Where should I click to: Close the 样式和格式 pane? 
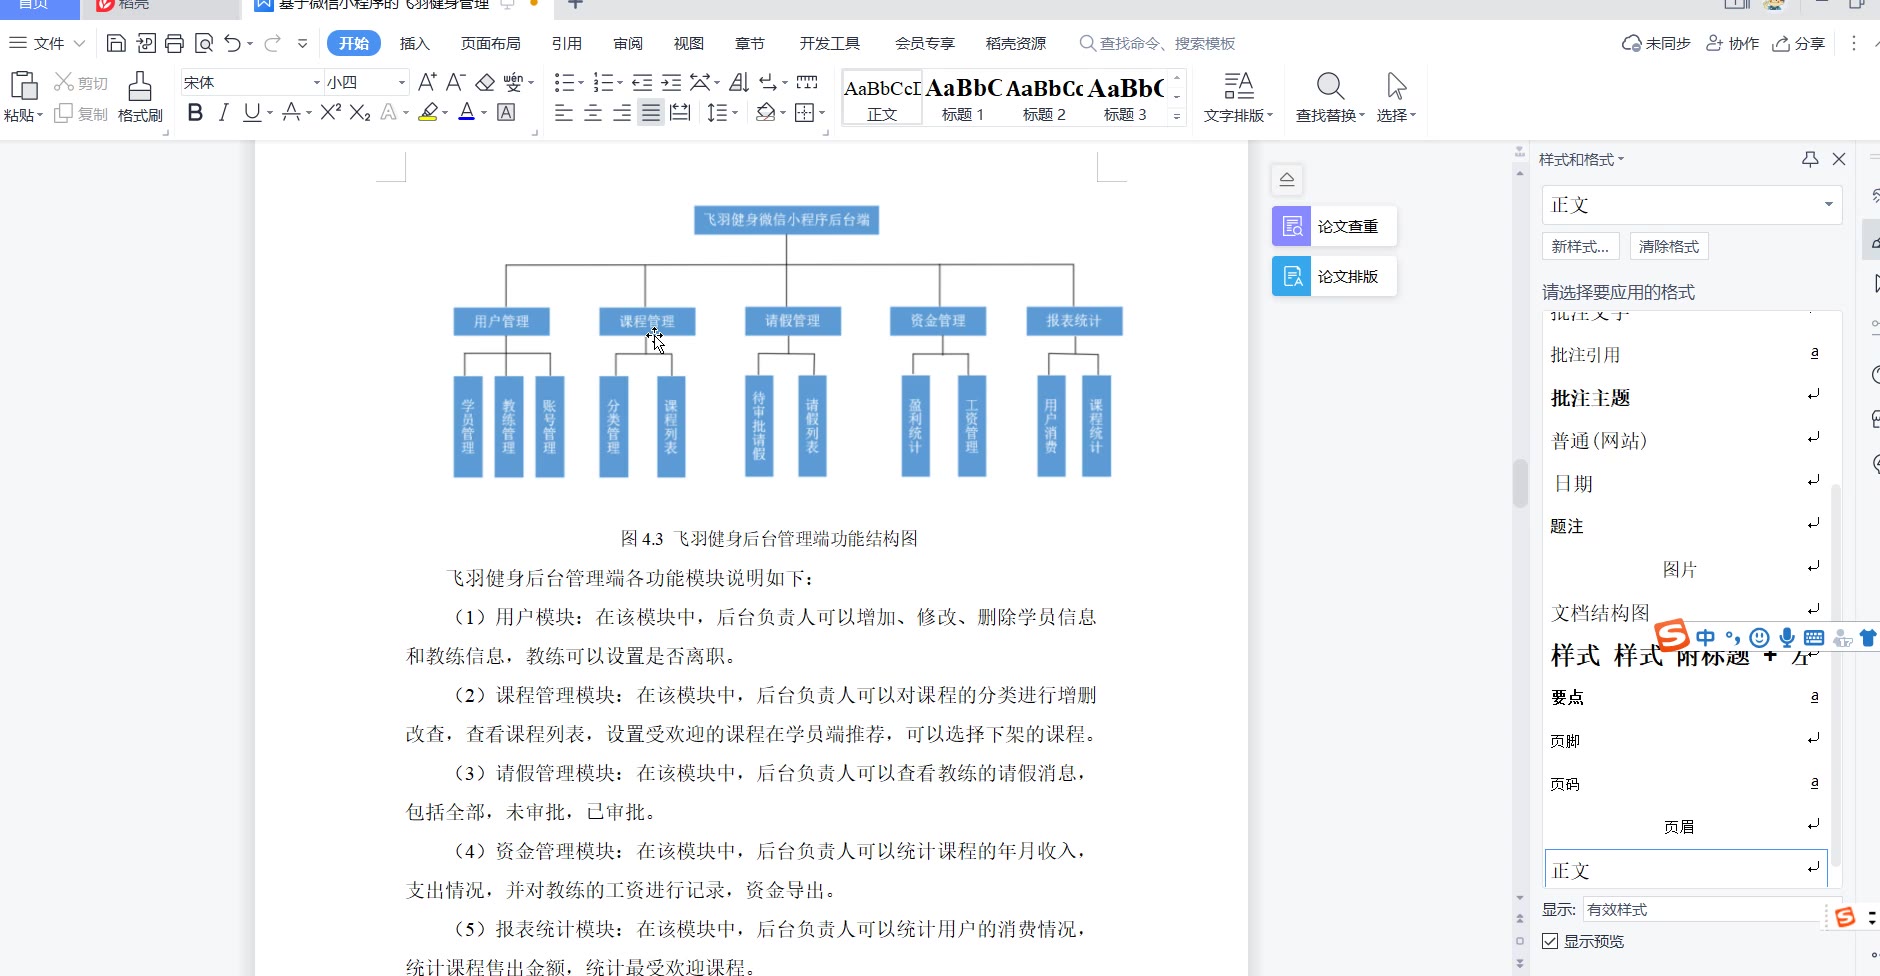1839,159
